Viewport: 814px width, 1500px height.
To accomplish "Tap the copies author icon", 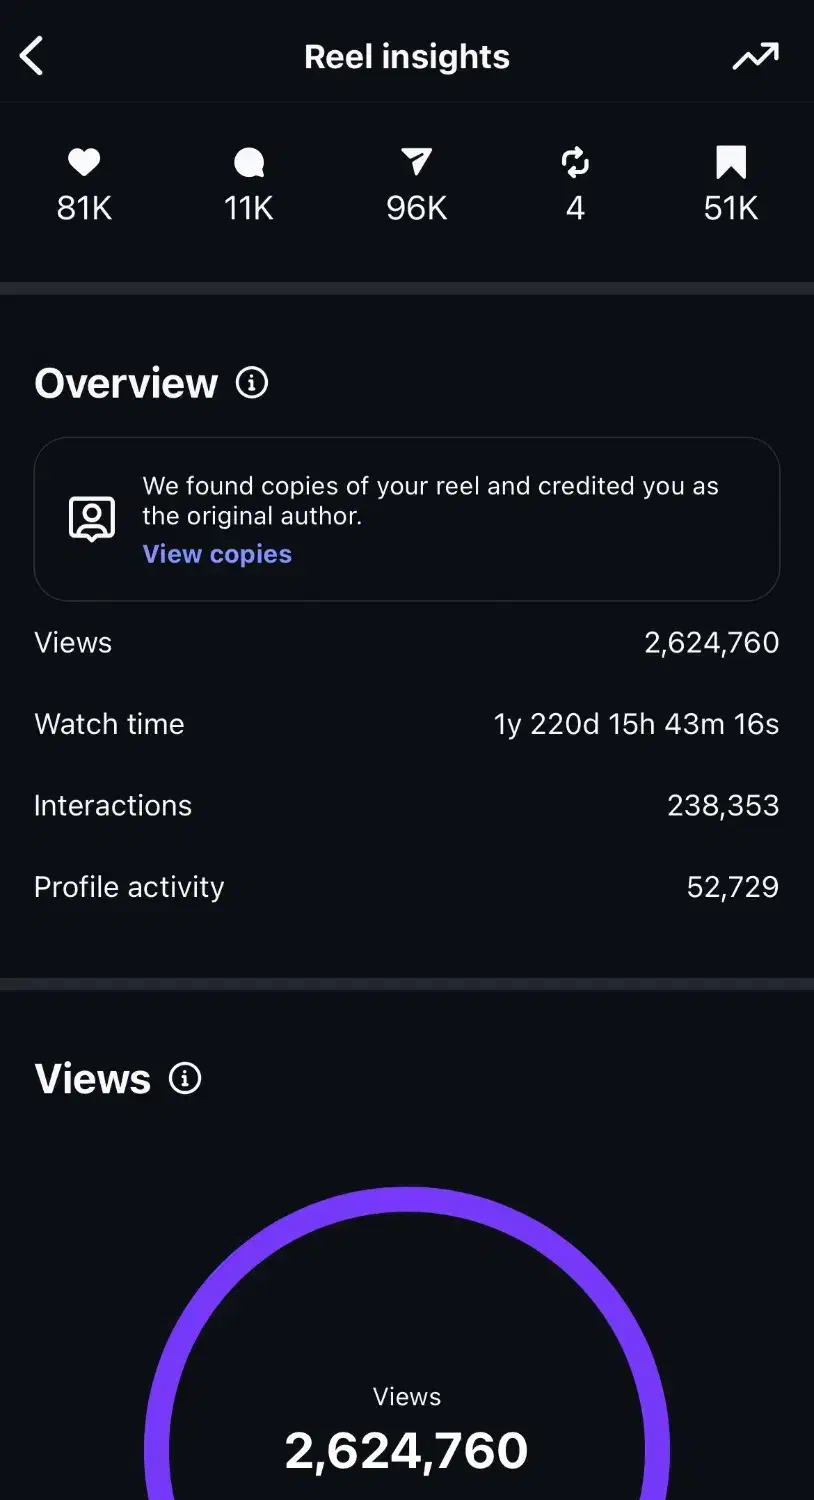I will [x=92, y=518].
